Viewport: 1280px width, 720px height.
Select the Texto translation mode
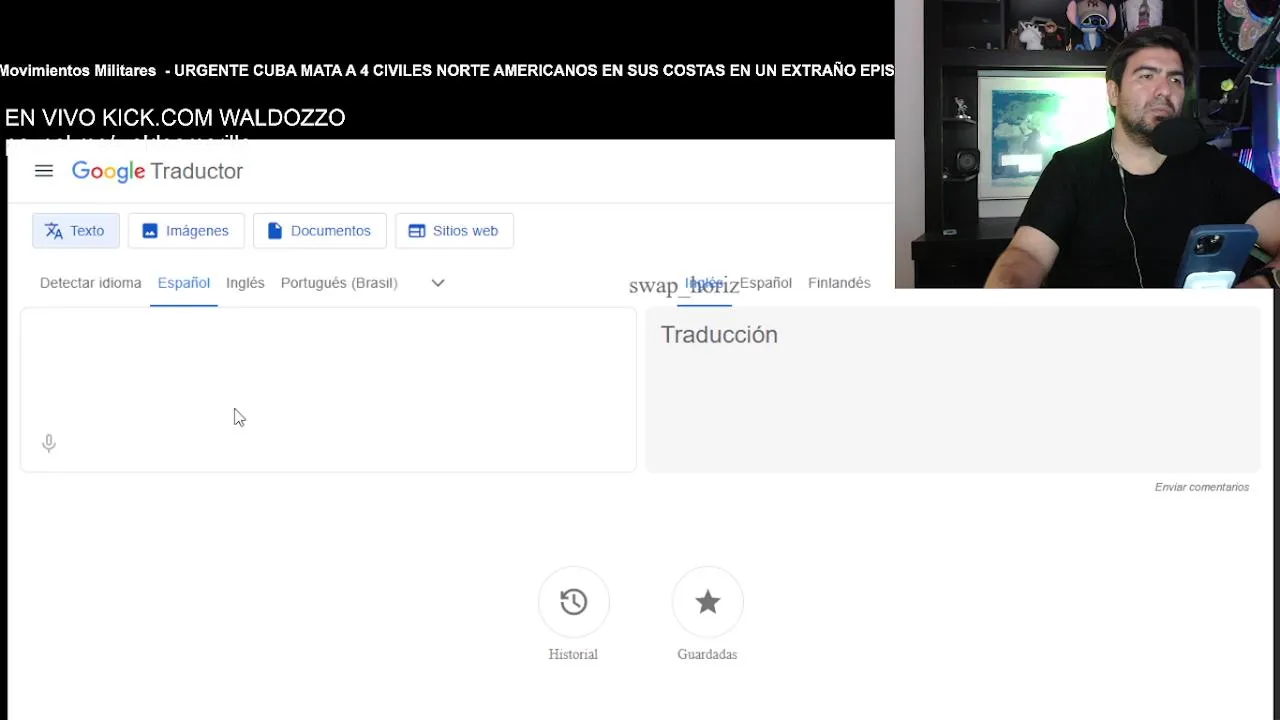(x=76, y=231)
